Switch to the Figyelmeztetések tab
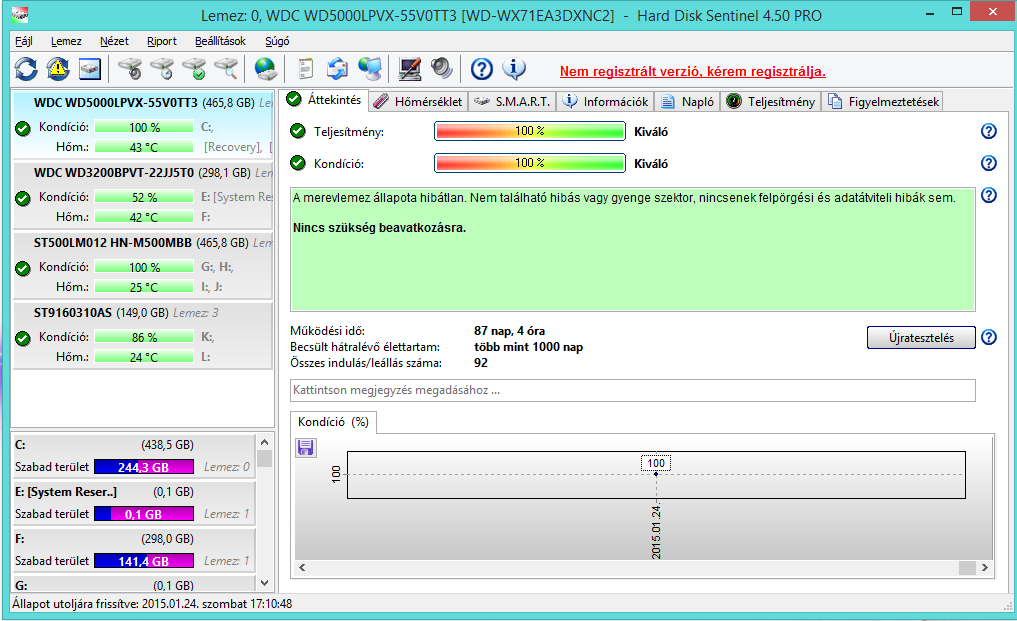The height and width of the screenshot is (621, 1017). (x=883, y=102)
